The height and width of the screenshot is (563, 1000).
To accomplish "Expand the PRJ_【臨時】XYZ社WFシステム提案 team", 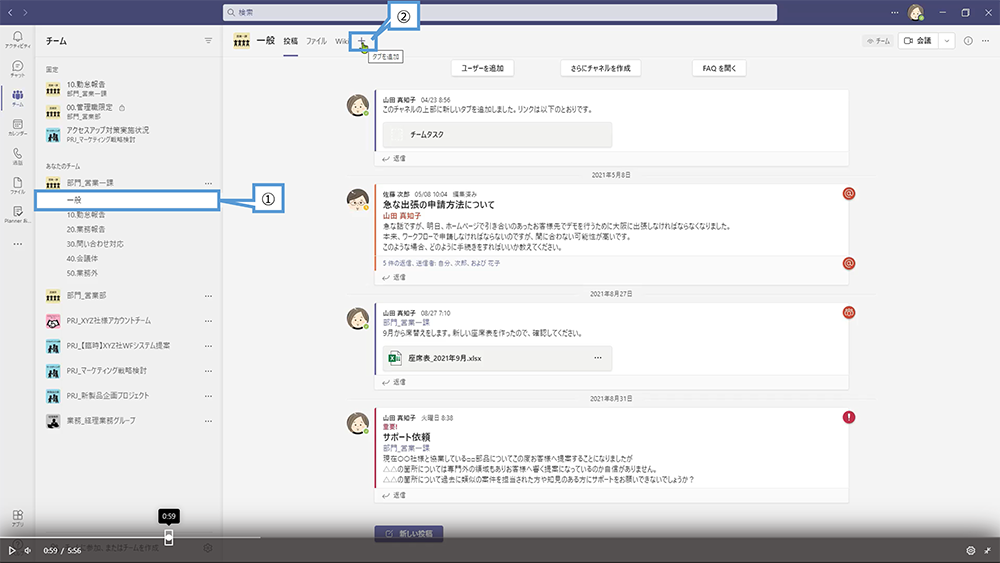I will click(x=118, y=346).
